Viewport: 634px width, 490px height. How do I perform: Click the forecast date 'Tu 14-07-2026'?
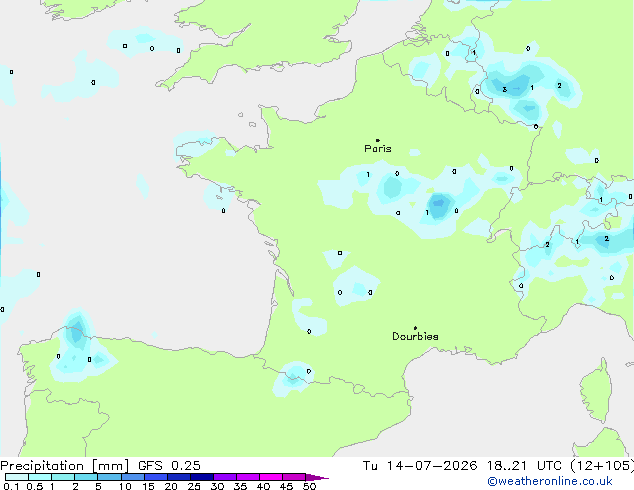pyautogui.click(x=420, y=466)
